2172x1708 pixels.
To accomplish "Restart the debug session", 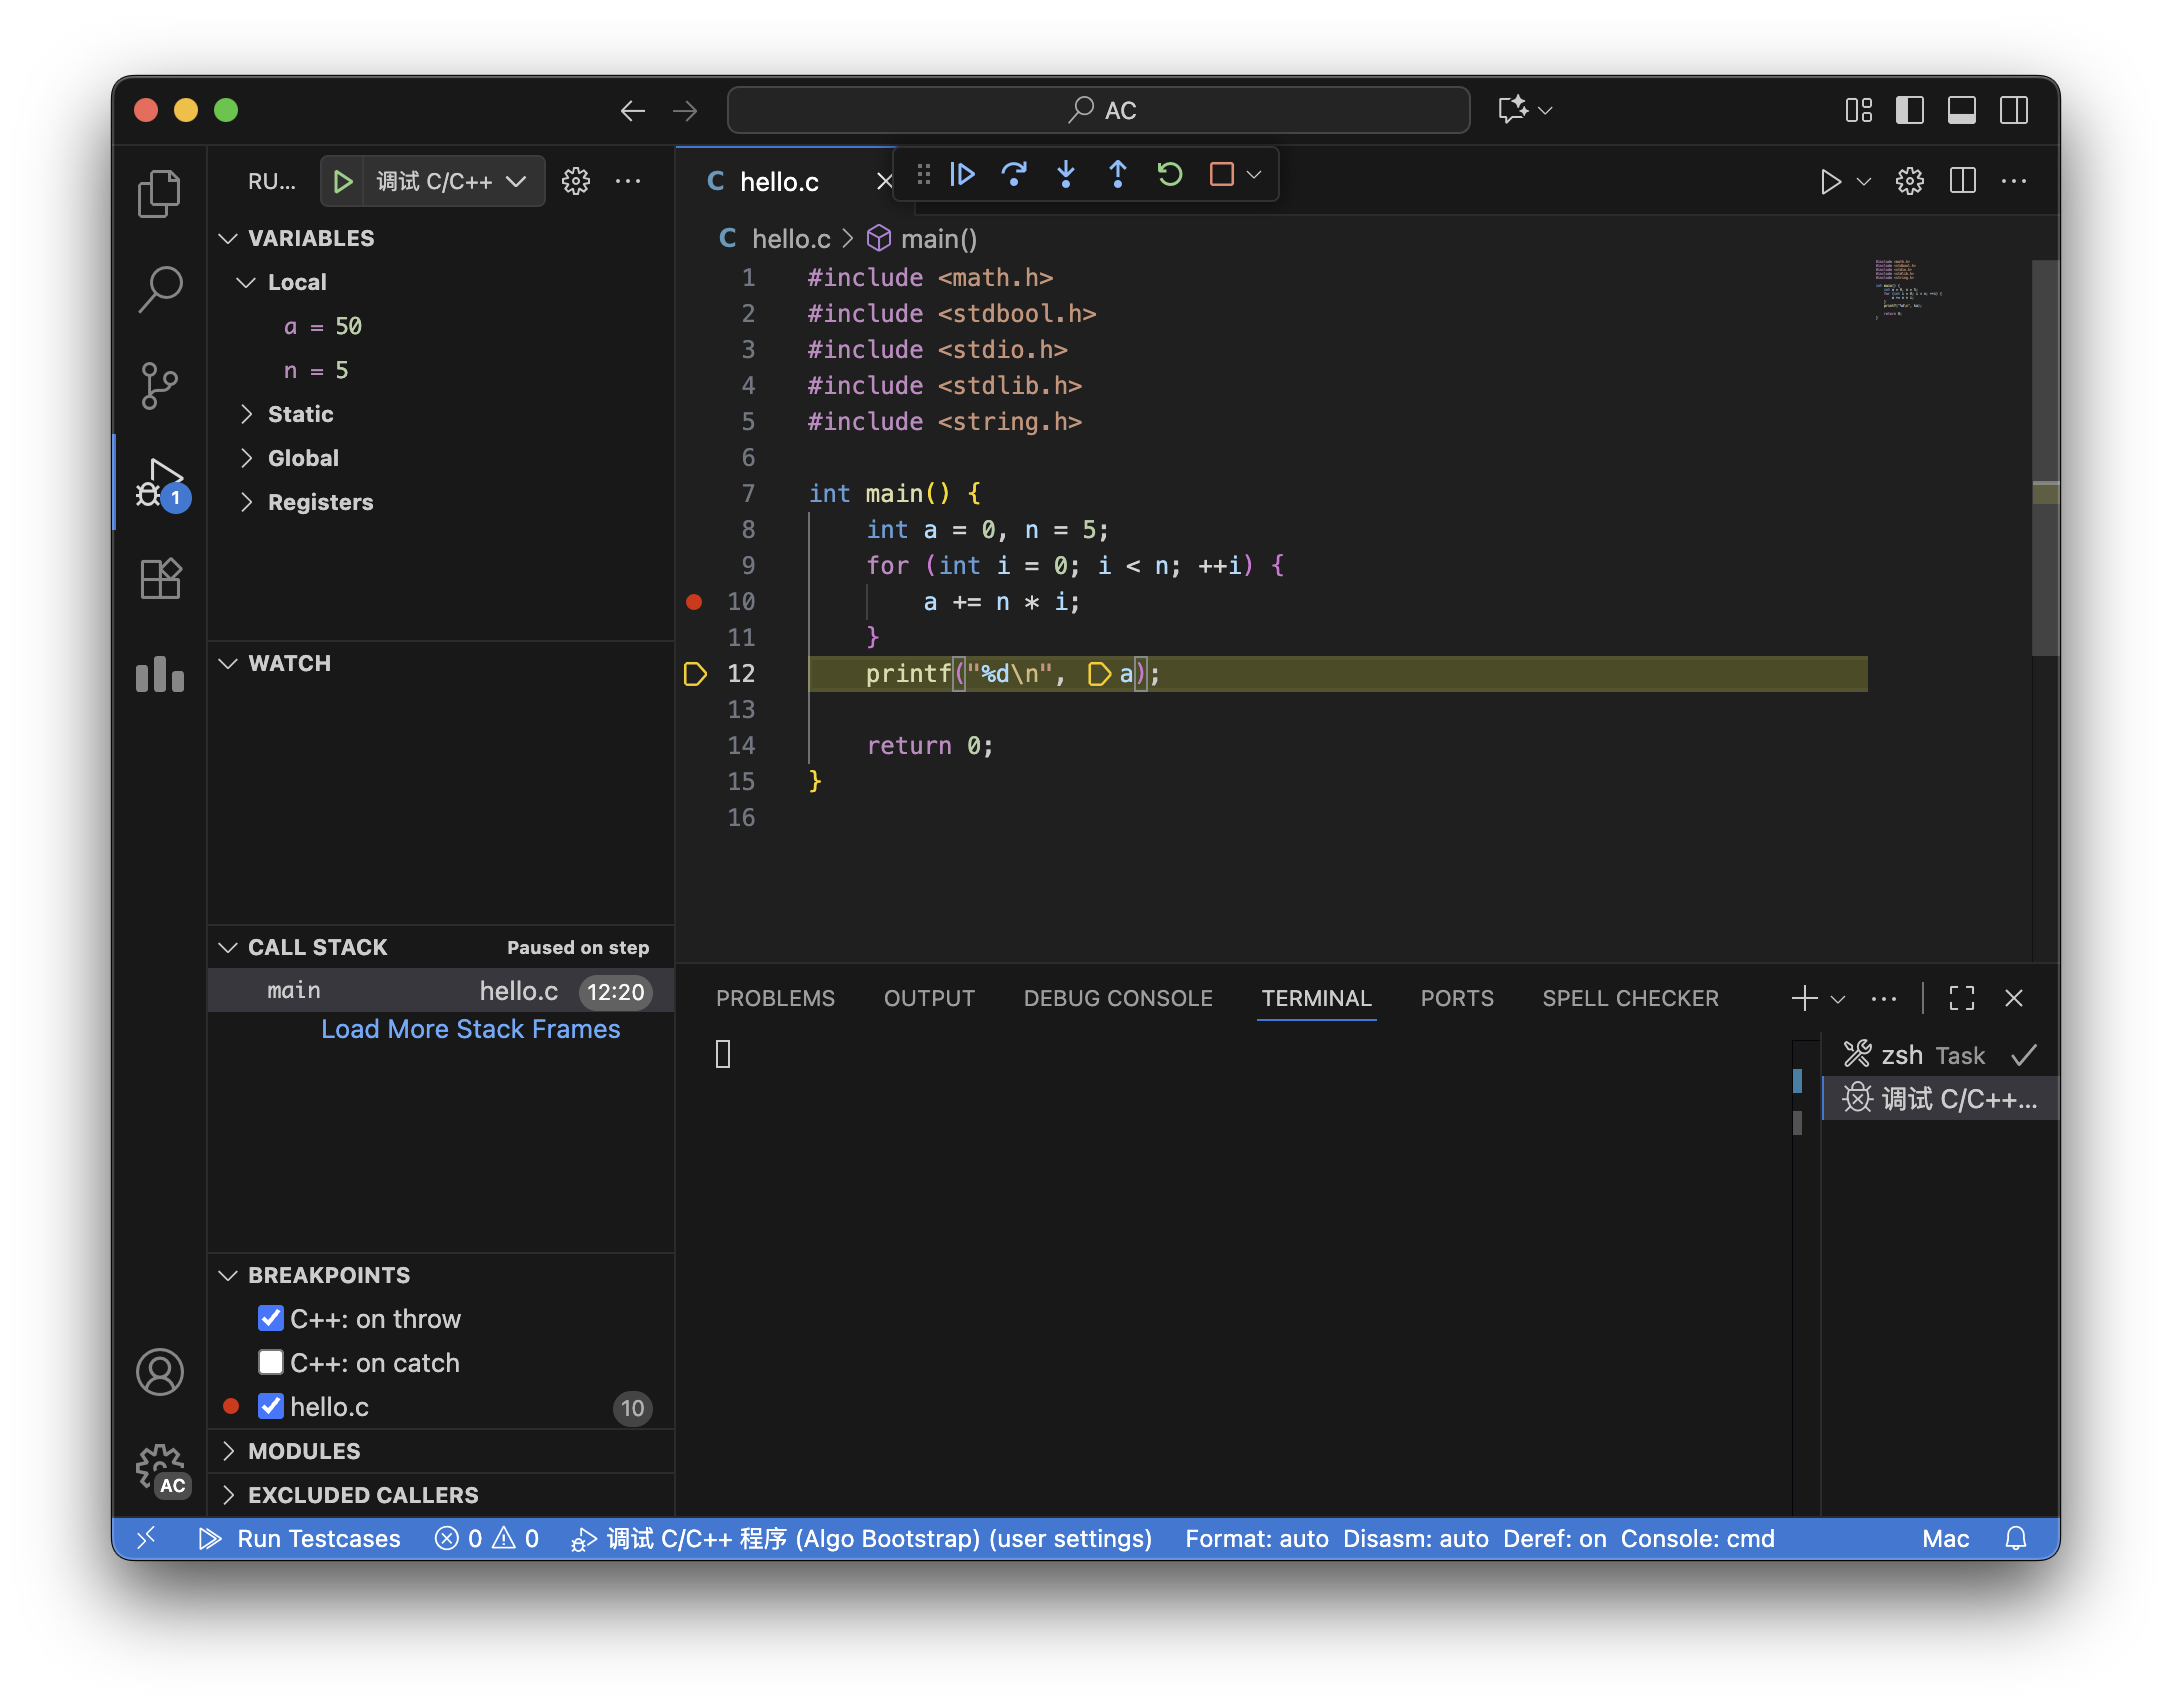I will pyautogui.click(x=1170, y=175).
